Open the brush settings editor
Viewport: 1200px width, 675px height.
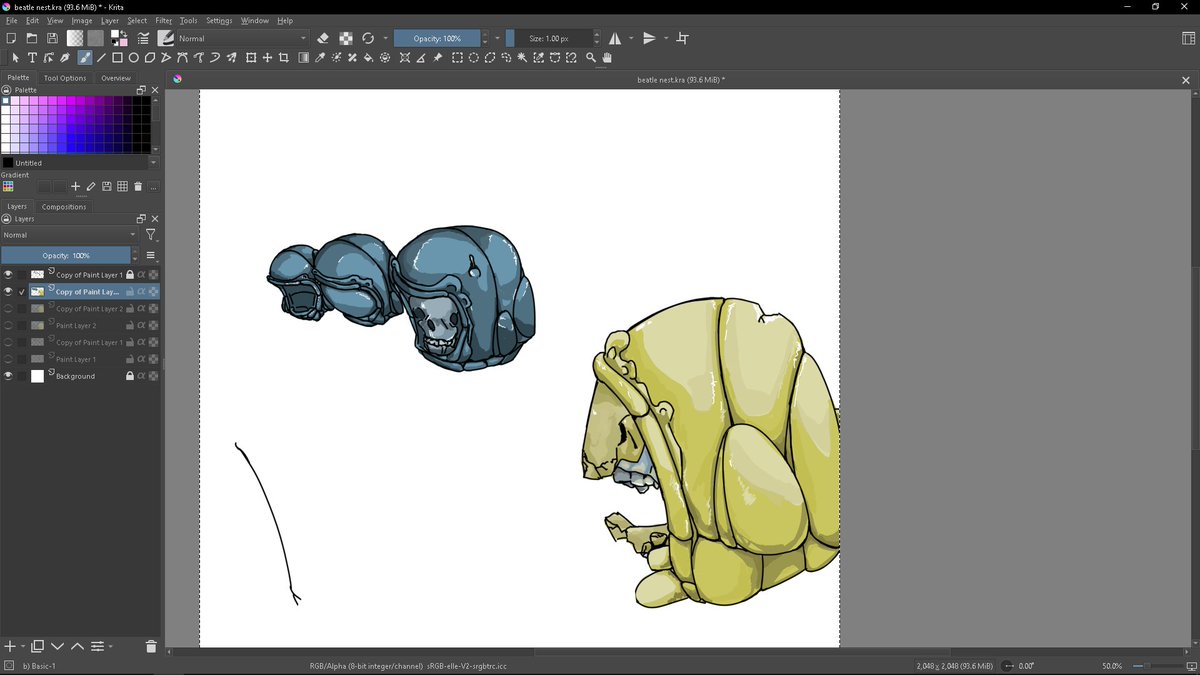[143, 38]
